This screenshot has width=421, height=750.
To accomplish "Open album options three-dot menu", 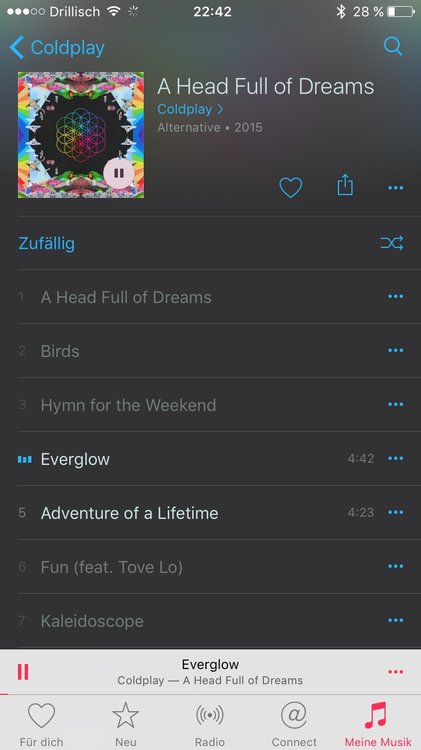I will click(396, 188).
